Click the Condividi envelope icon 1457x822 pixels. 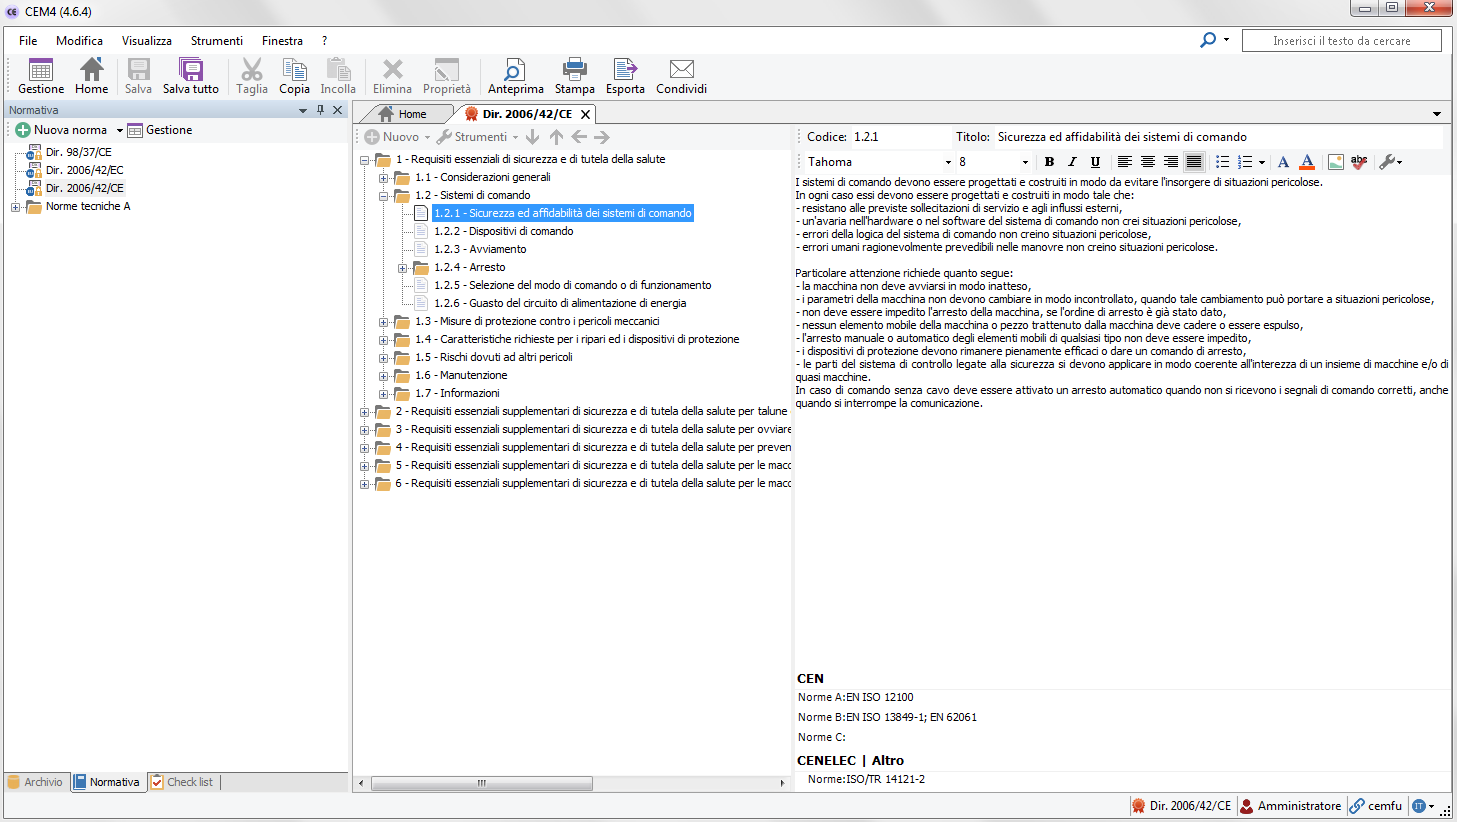[x=681, y=70]
